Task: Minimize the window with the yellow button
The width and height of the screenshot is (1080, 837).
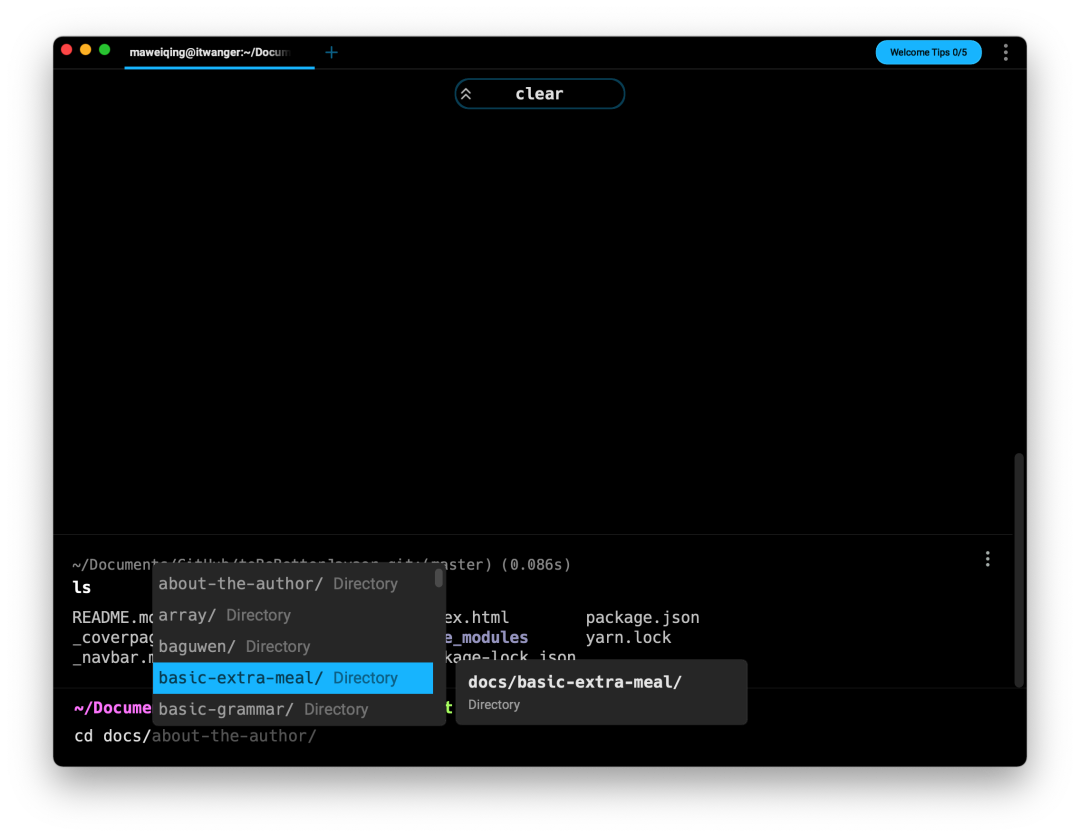Action: [x=85, y=50]
